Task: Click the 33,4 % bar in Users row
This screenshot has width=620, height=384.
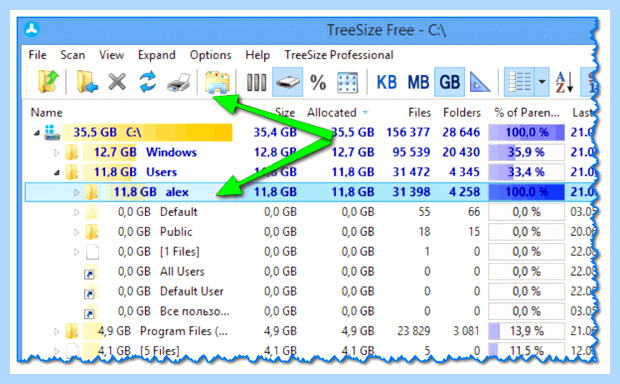Action: [526, 172]
